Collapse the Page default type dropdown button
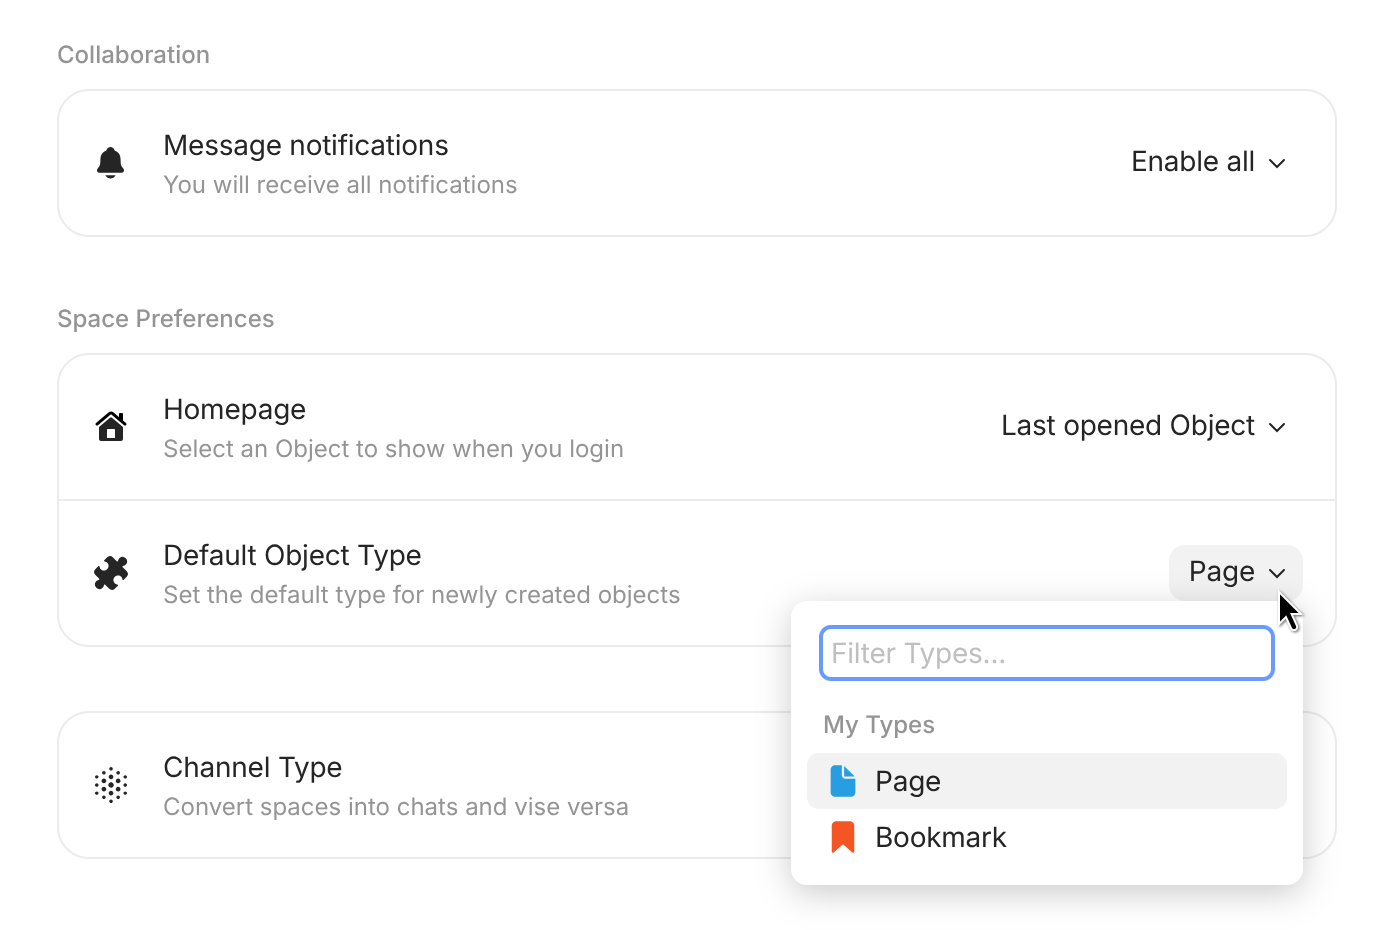This screenshot has height=930, width=1382. point(1235,572)
